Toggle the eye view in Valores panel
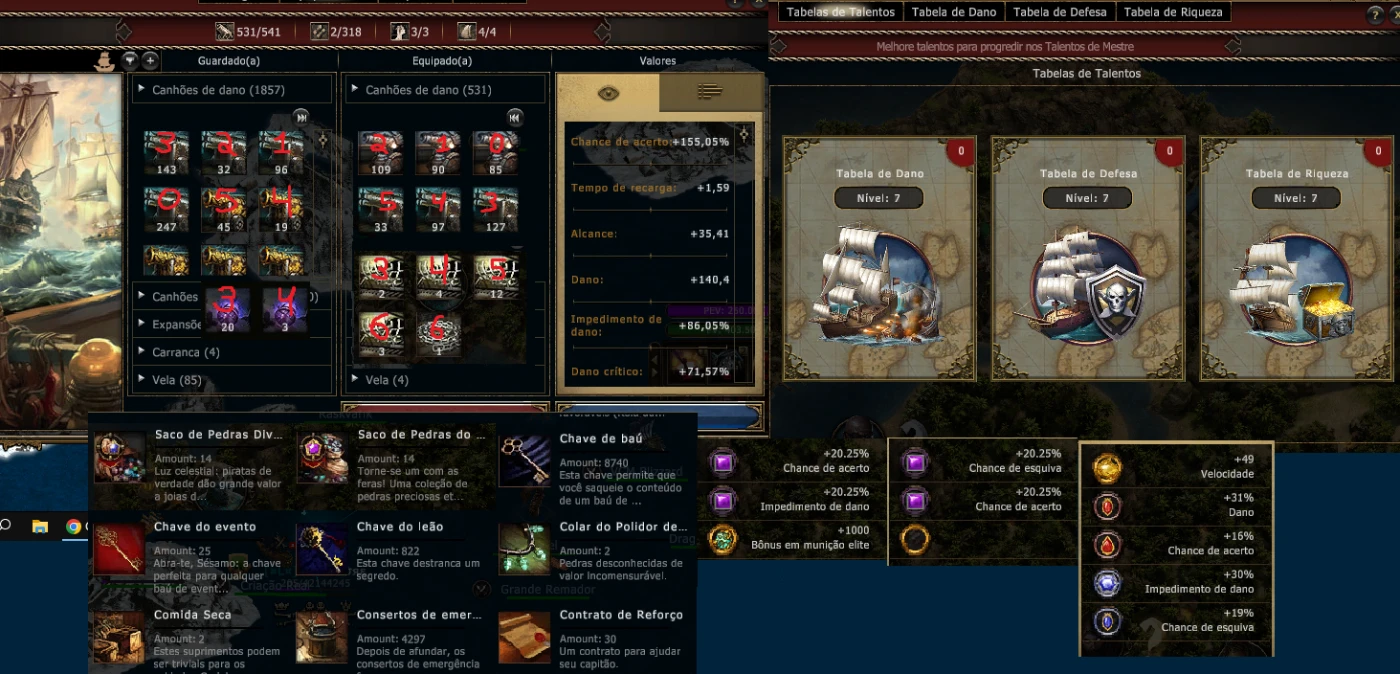1400x674 pixels. point(608,93)
